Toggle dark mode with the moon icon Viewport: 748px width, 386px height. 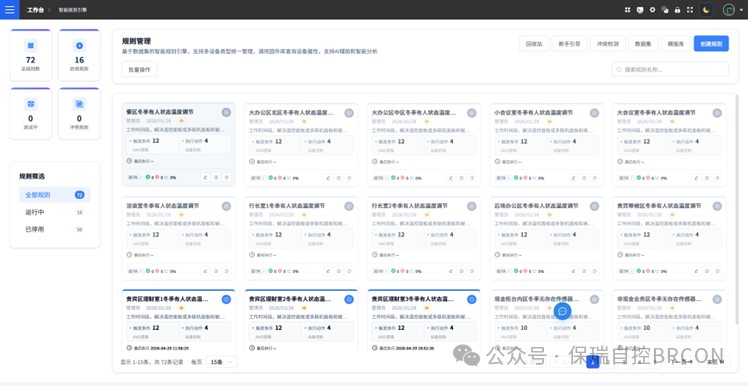(x=706, y=10)
